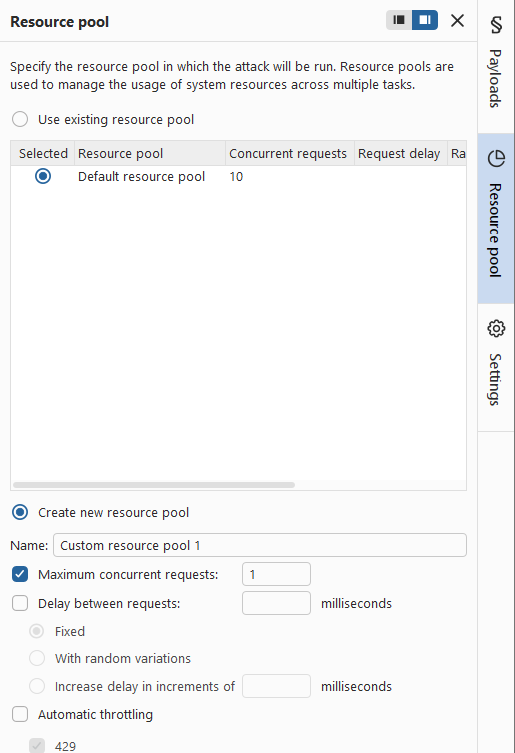Select Default resource pool radio button

pos(43,176)
